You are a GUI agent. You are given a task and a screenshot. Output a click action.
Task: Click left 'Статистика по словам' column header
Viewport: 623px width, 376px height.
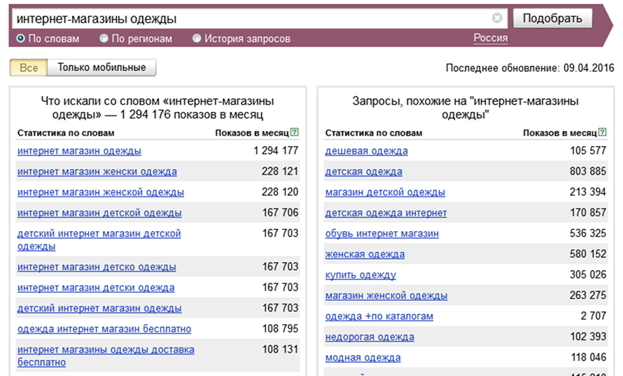click(66, 133)
